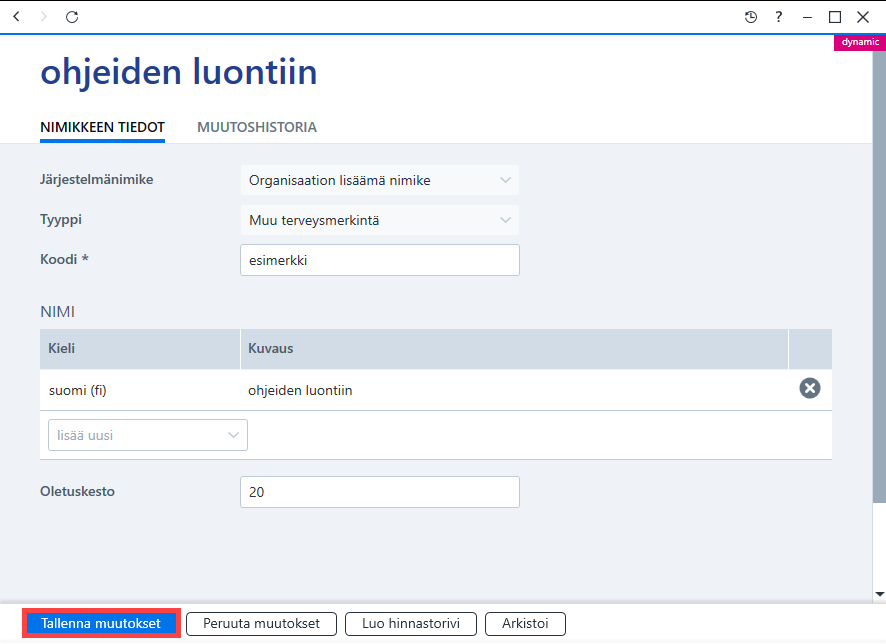Select the Nimikkeen tiedot tab
886x644 pixels.
pos(102,127)
